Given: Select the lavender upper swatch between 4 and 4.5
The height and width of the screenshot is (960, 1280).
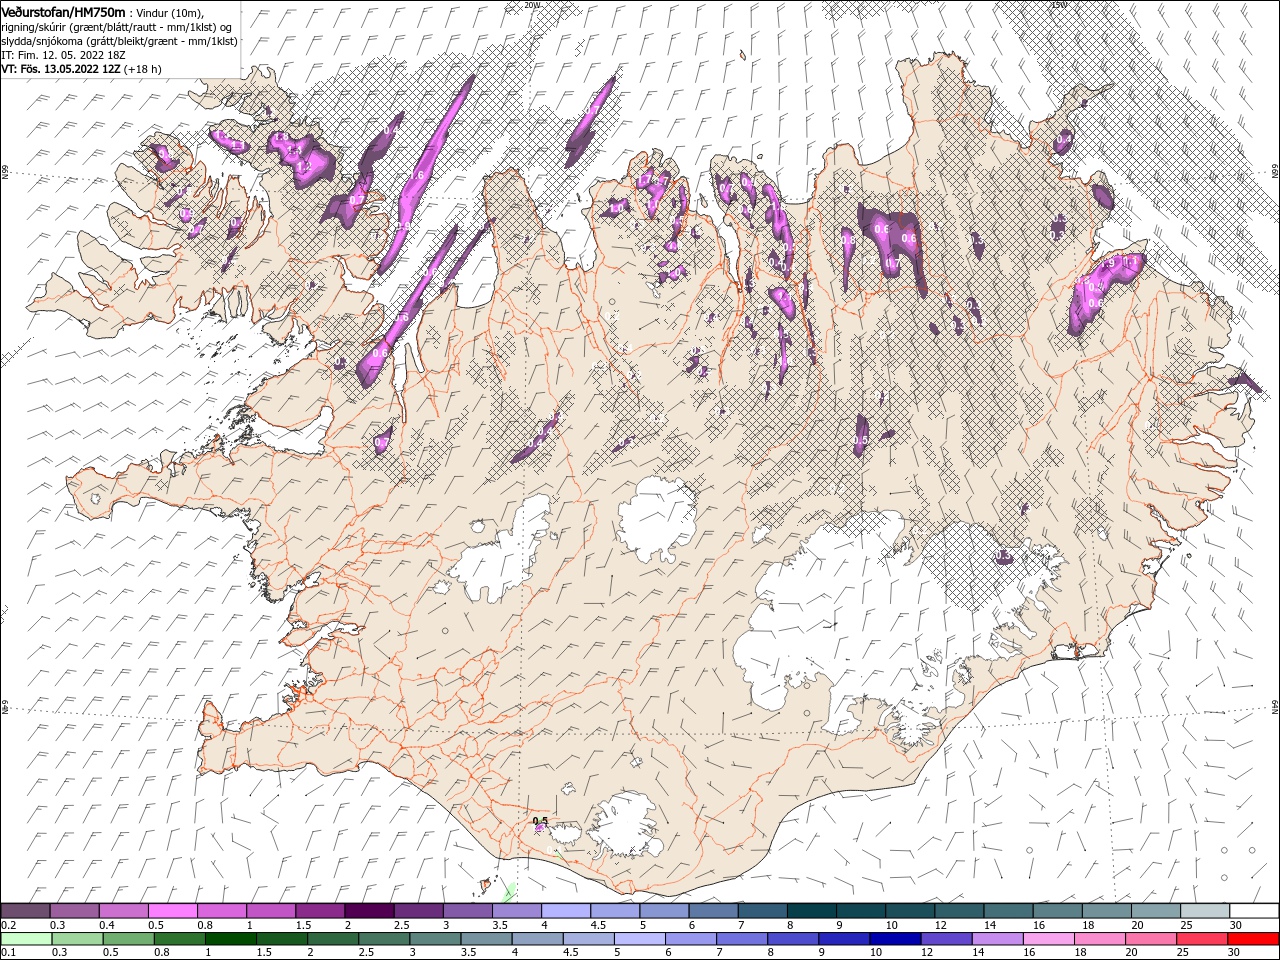Looking at the screenshot, I should (565, 911).
